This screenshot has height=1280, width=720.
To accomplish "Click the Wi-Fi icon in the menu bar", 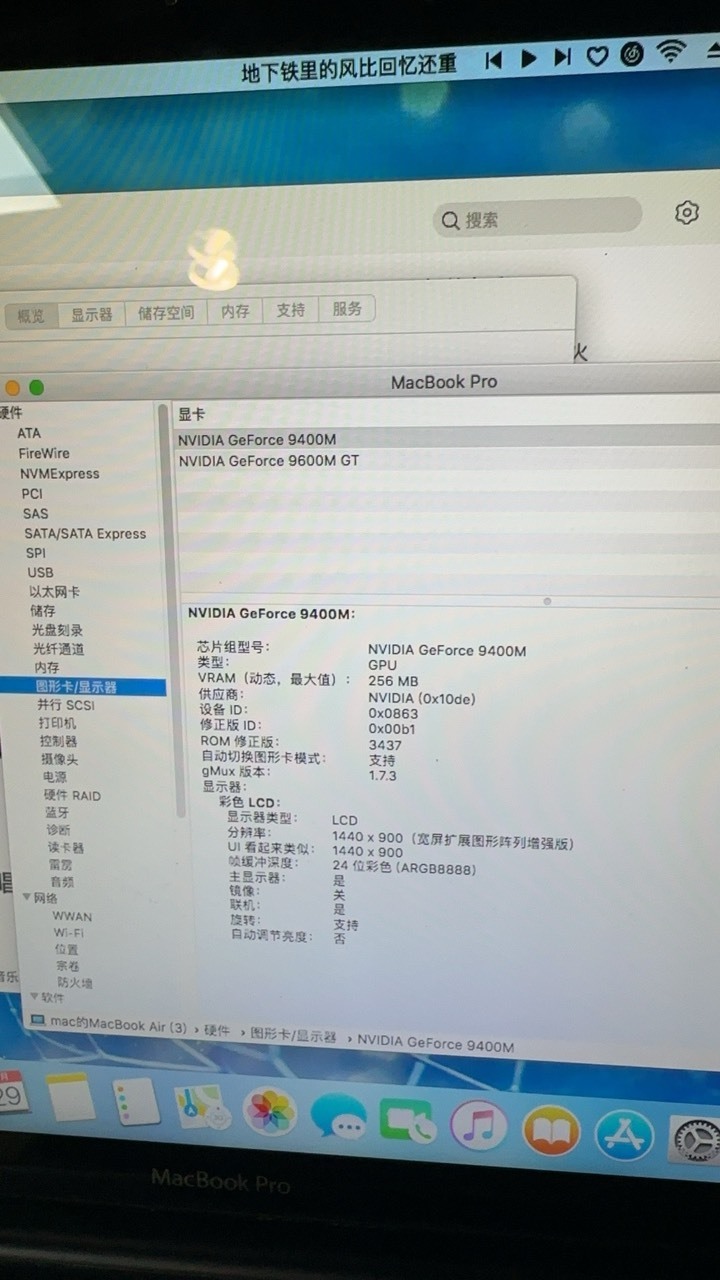I will point(673,51).
